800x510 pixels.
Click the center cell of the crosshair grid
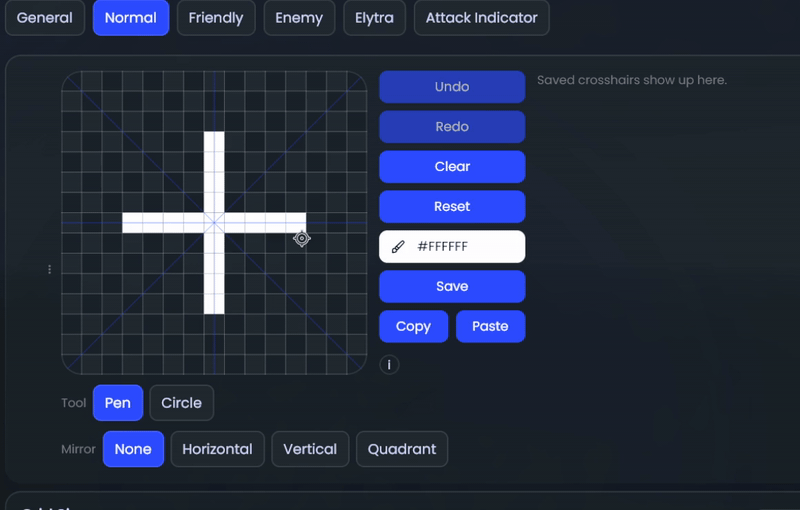(214, 223)
